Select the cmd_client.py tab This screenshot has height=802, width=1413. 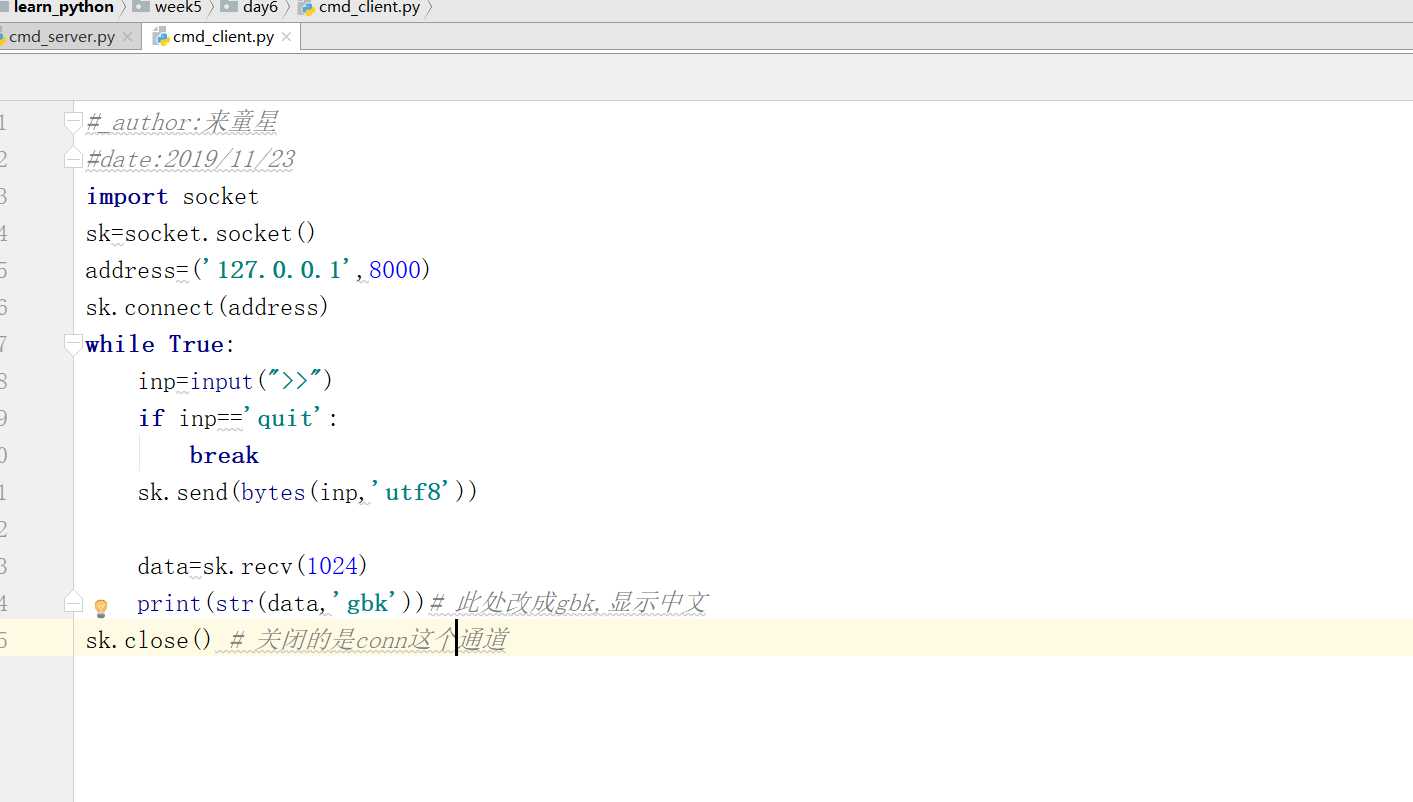click(x=222, y=37)
